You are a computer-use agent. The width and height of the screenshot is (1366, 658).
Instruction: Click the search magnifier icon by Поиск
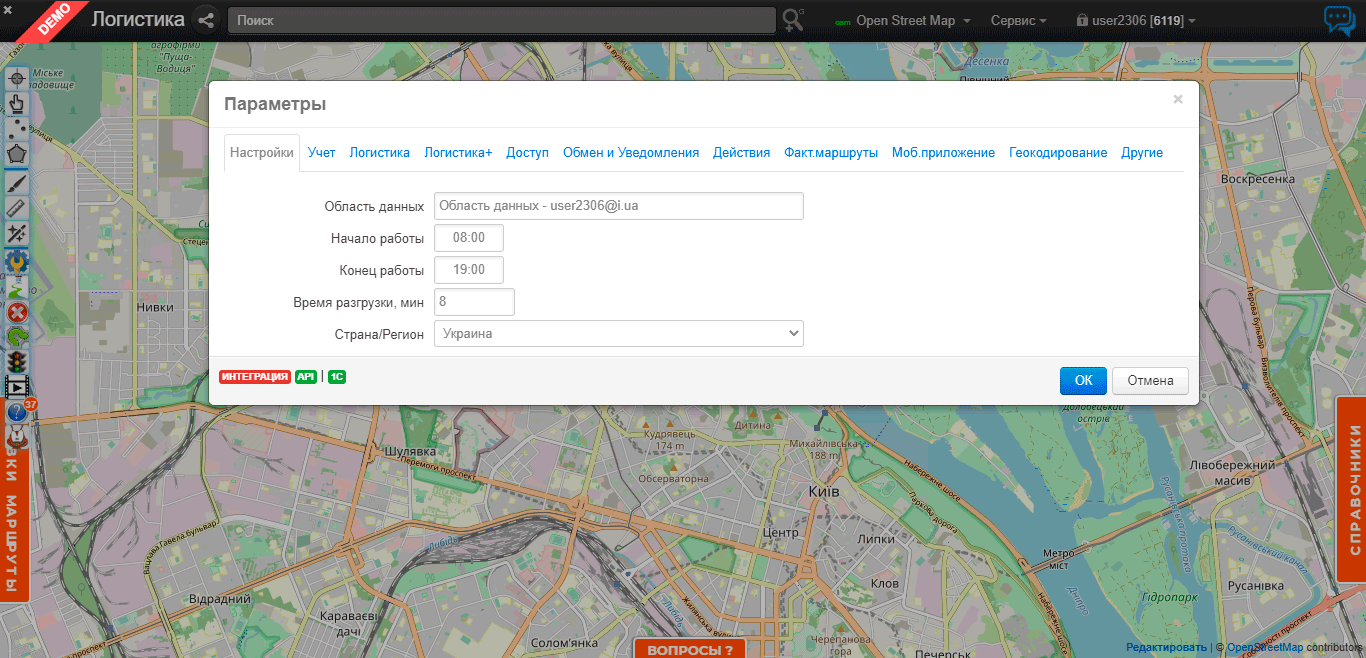(x=794, y=20)
